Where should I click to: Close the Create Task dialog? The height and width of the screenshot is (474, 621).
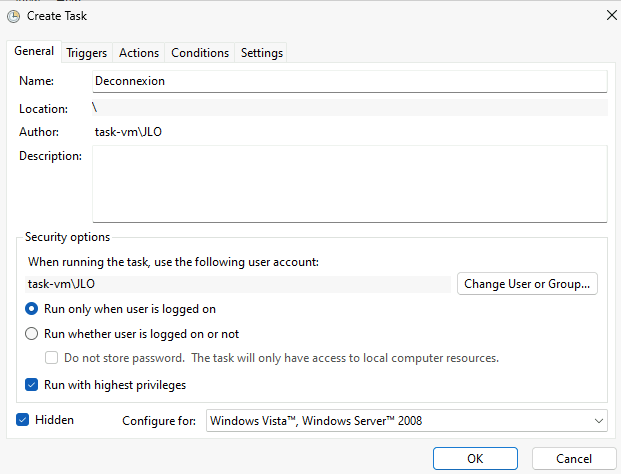click(x=611, y=15)
